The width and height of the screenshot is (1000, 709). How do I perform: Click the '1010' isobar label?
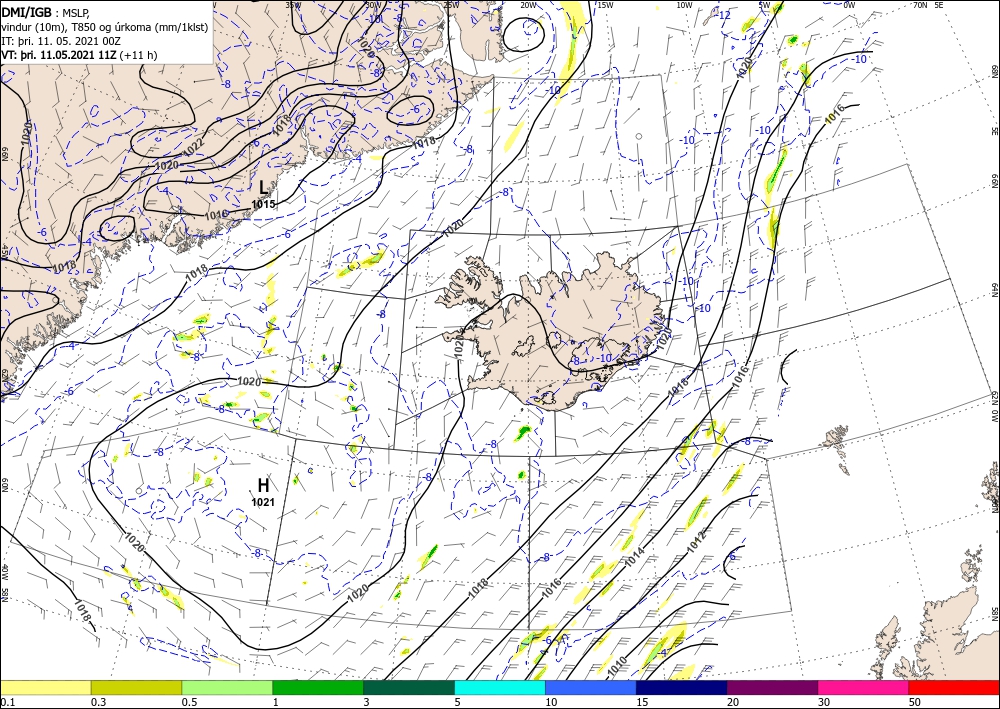[617, 667]
